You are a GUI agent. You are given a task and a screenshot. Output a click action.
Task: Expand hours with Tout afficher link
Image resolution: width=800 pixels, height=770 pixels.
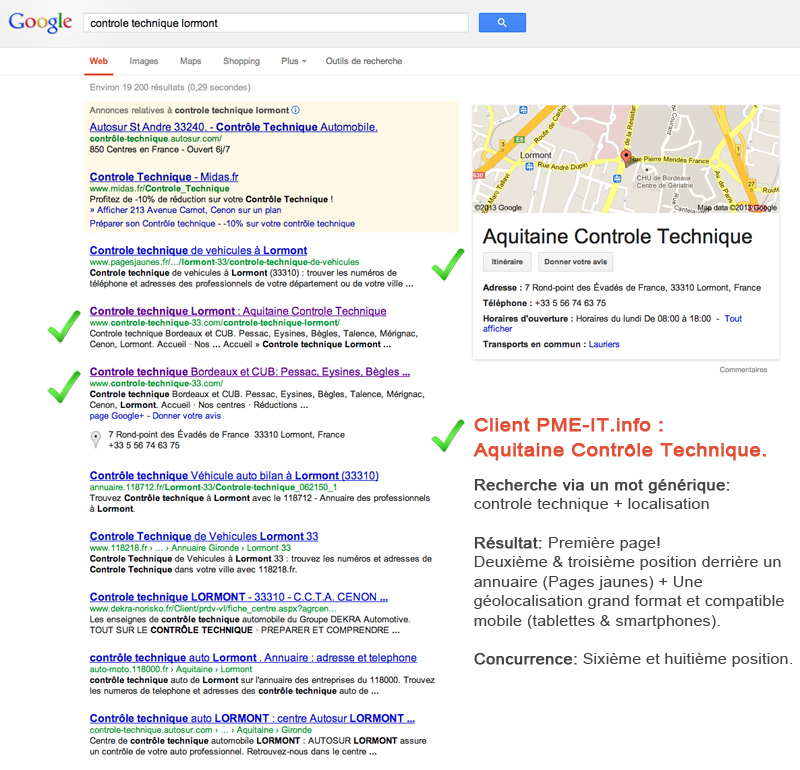[733, 318]
